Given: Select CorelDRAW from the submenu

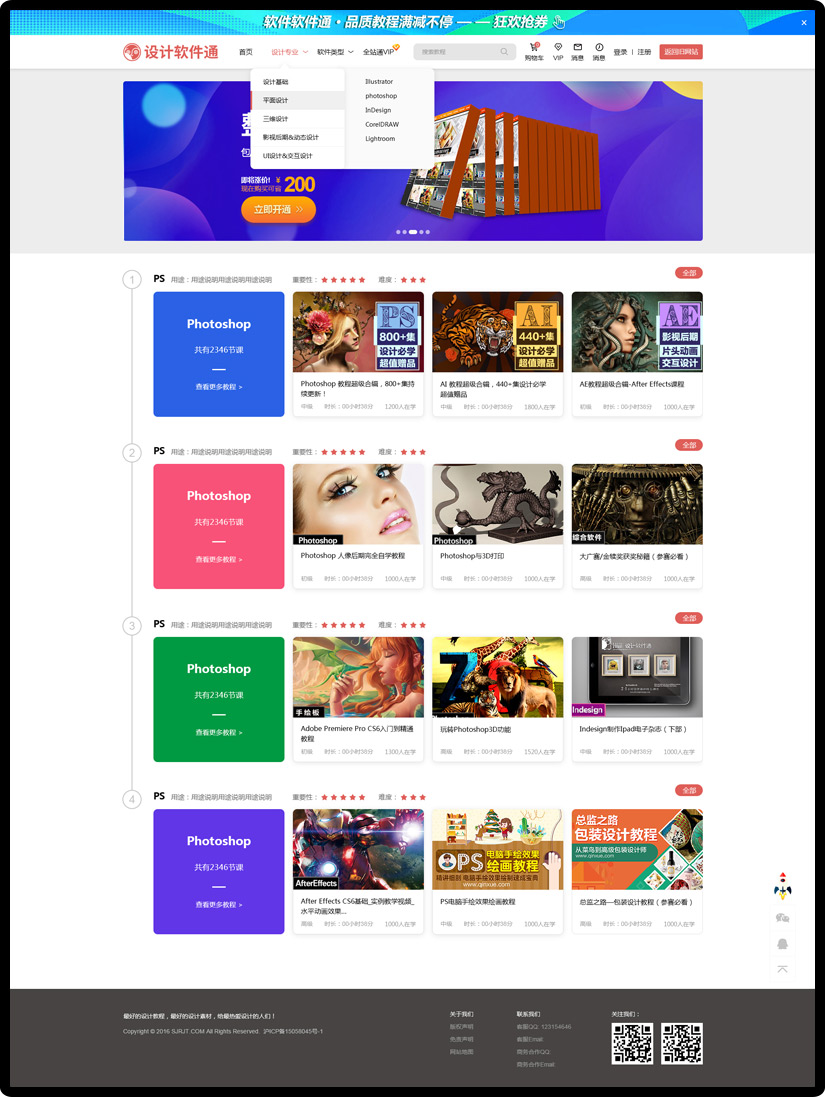Looking at the screenshot, I should (382, 125).
